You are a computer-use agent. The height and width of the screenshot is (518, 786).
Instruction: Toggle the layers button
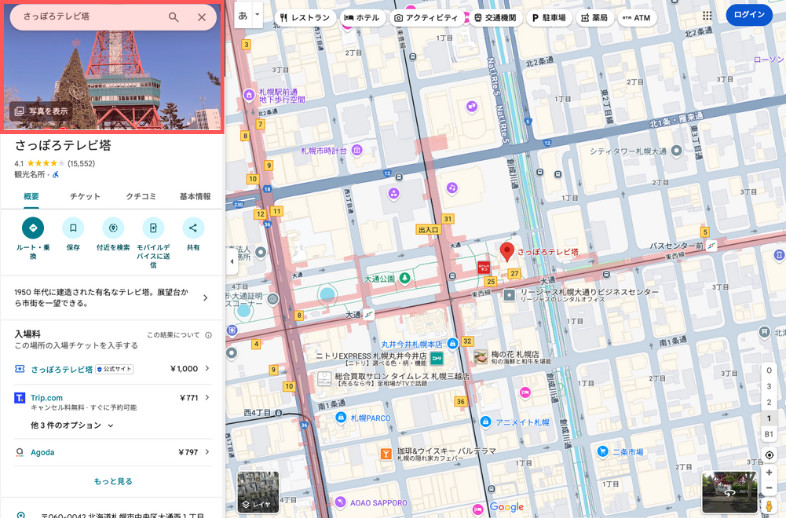click(257, 491)
